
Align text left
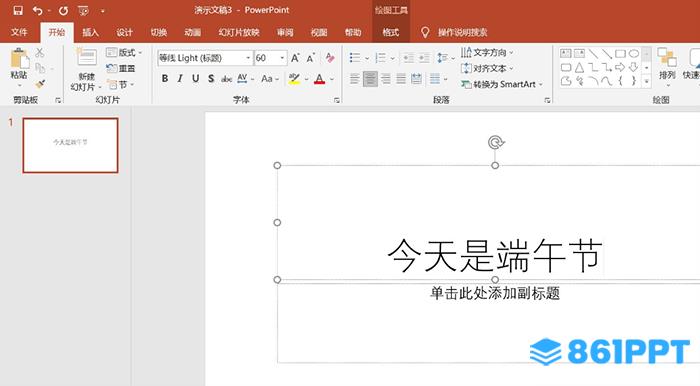tap(354, 79)
